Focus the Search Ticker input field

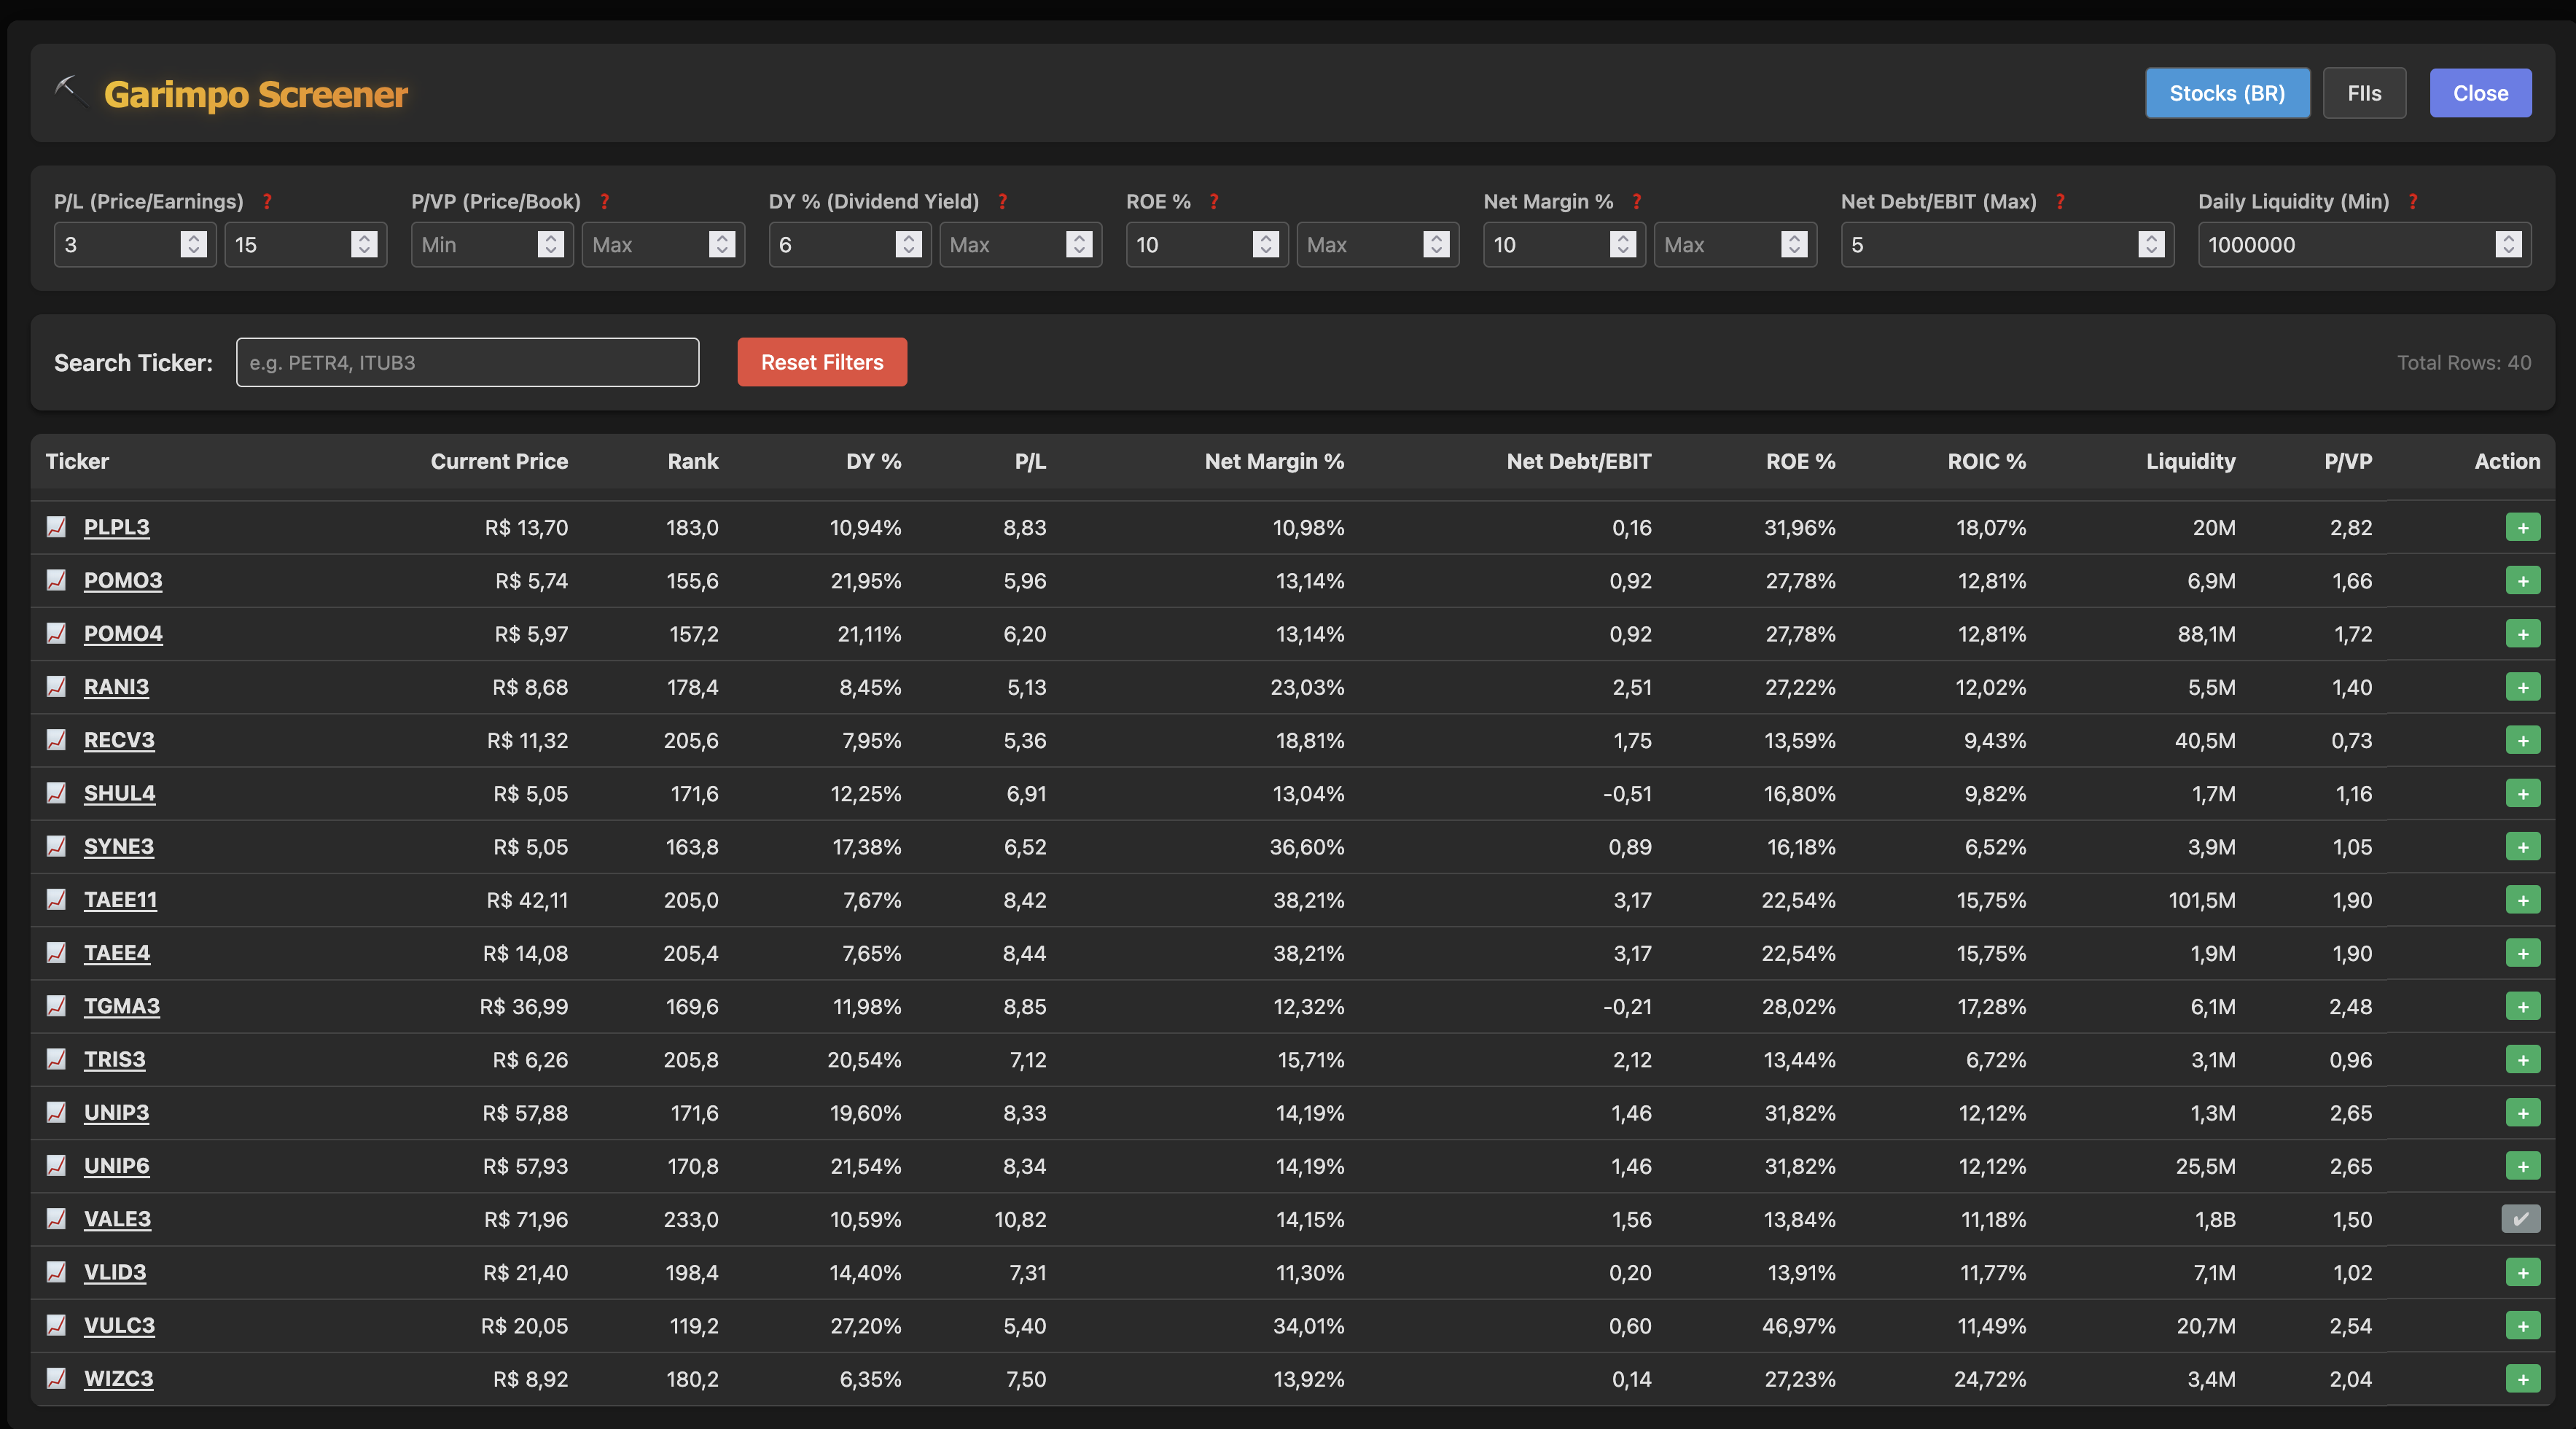point(467,362)
